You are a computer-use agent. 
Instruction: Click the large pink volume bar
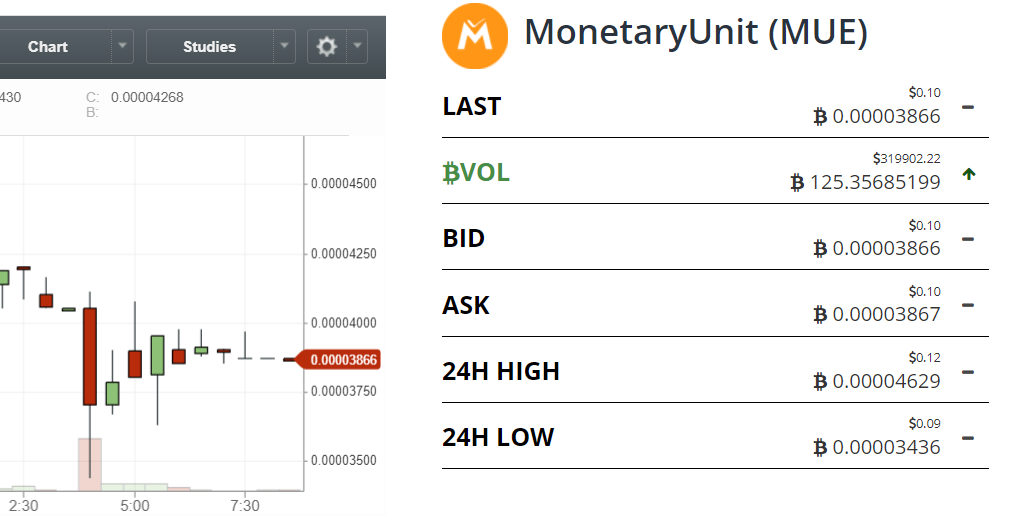click(x=90, y=464)
